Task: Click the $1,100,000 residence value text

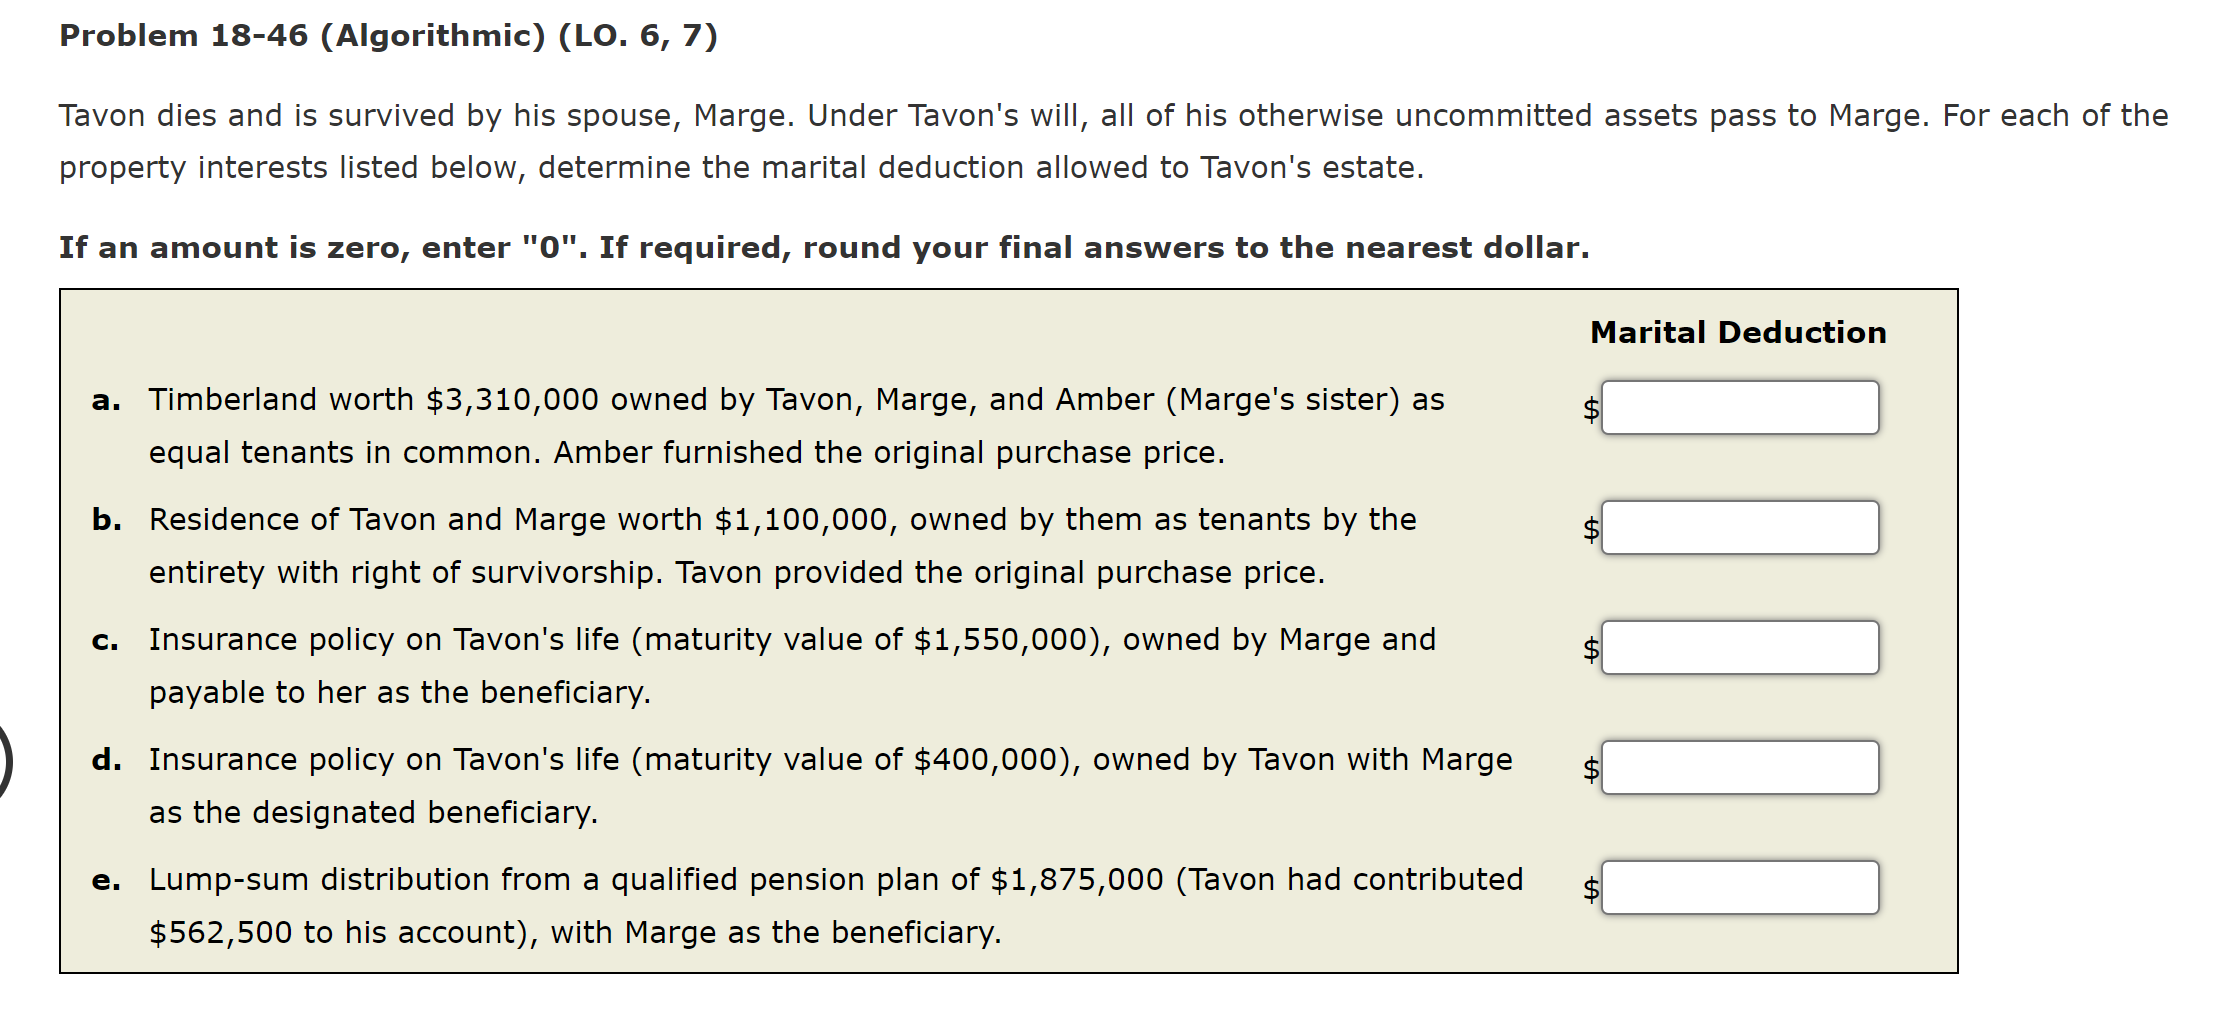Action: pos(800,519)
